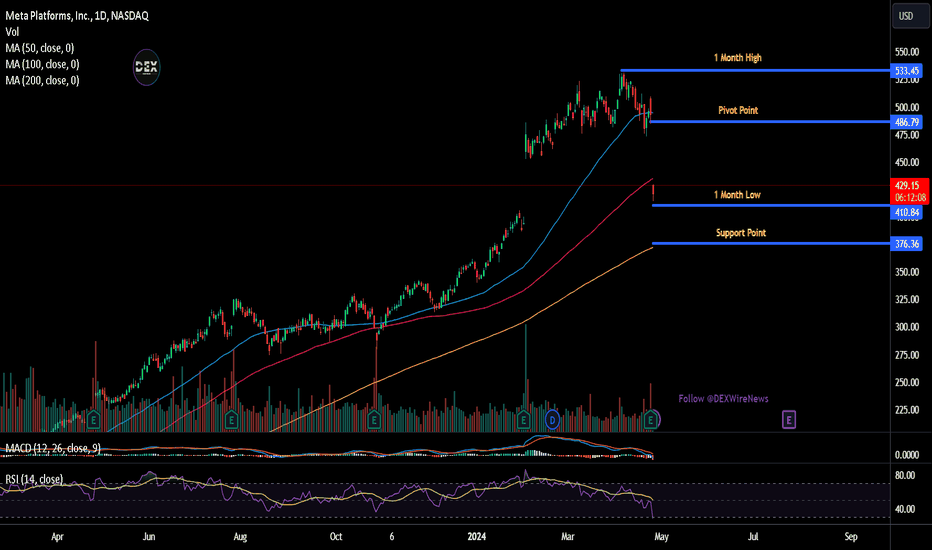
Task: Select the blue Support Point horizontal line
Action: (x=771, y=243)
